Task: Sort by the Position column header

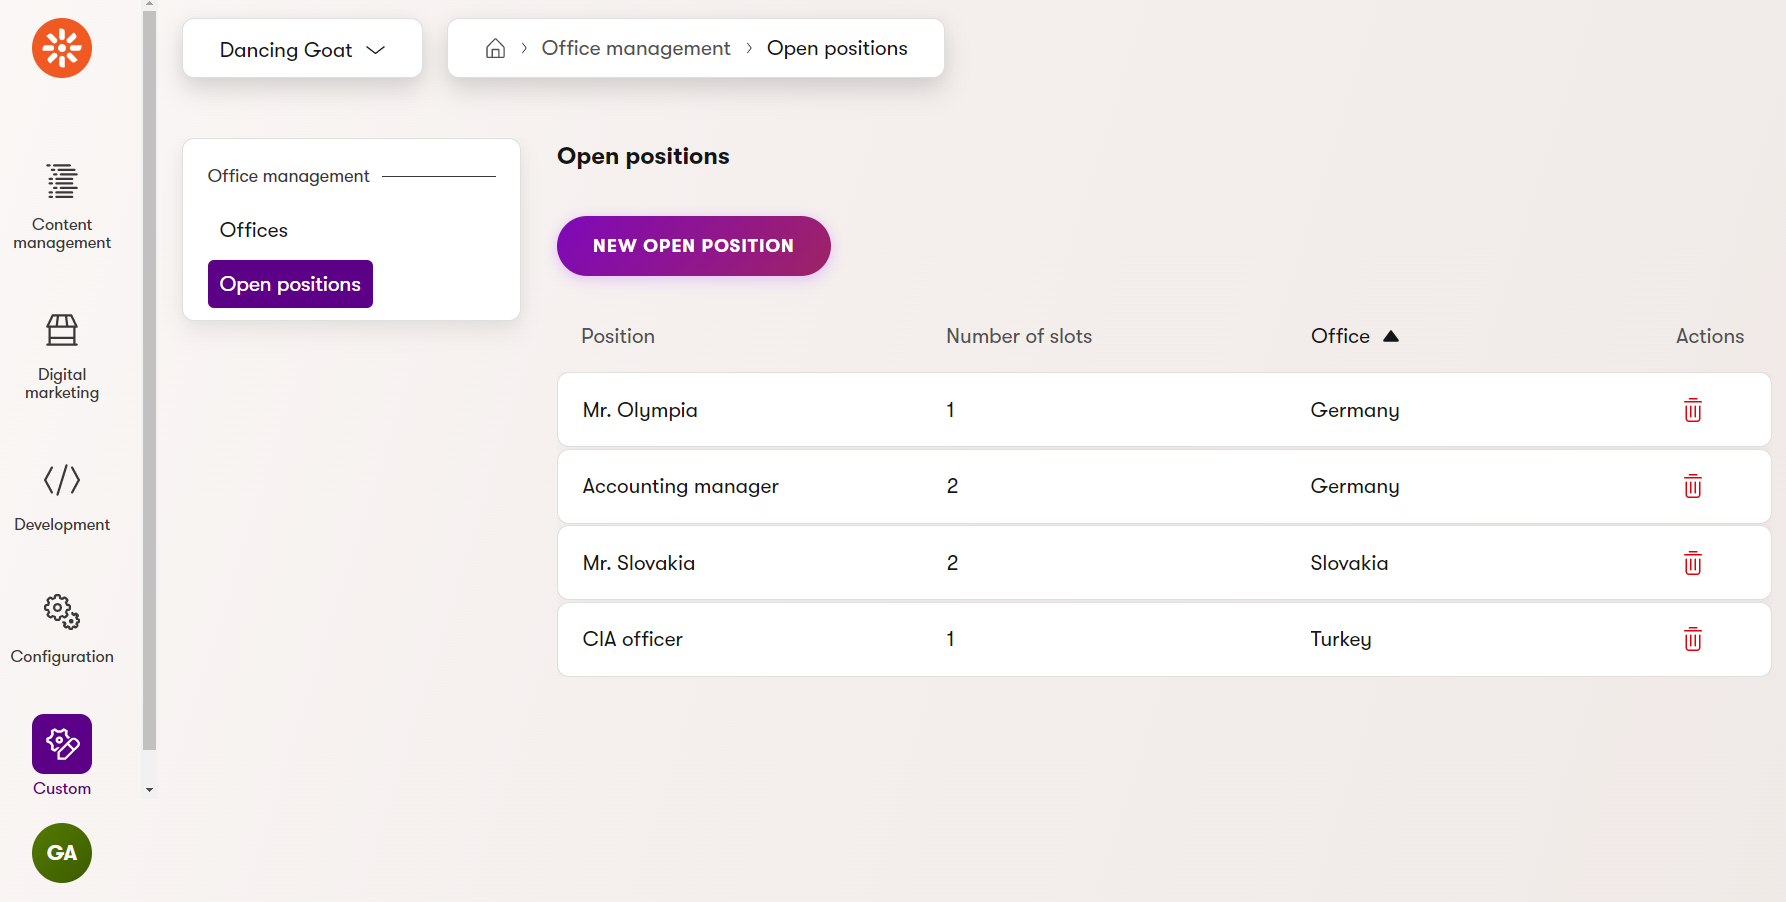Action: (618, 336)
